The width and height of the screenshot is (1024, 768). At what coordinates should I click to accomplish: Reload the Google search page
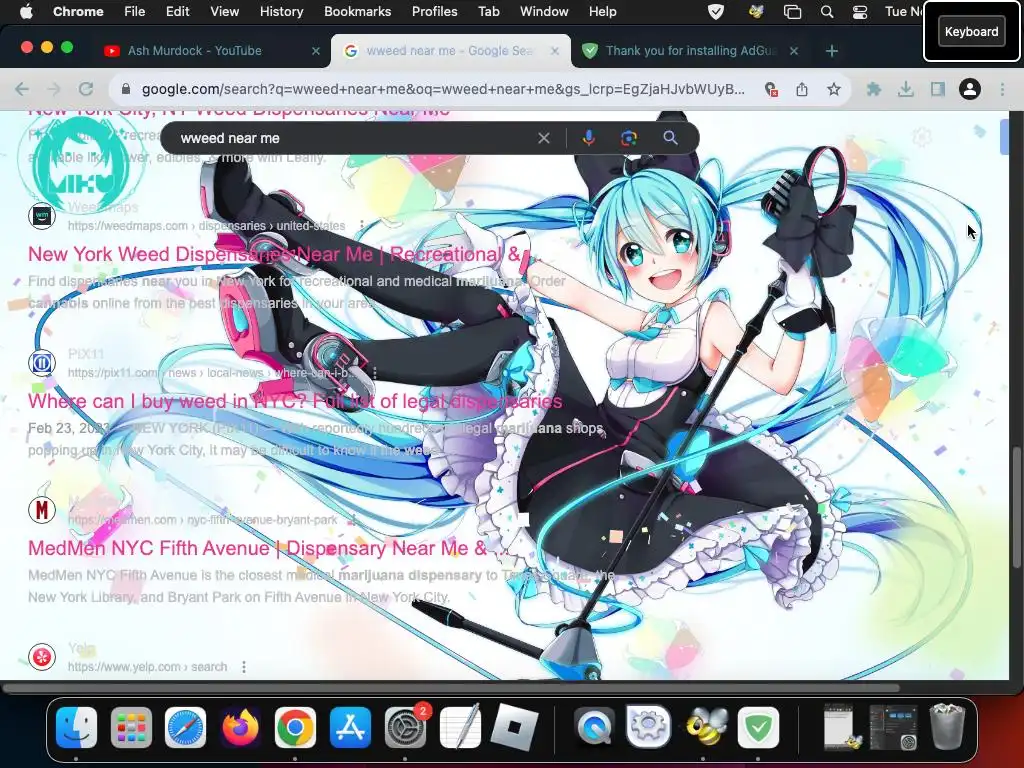coord(86,89)
